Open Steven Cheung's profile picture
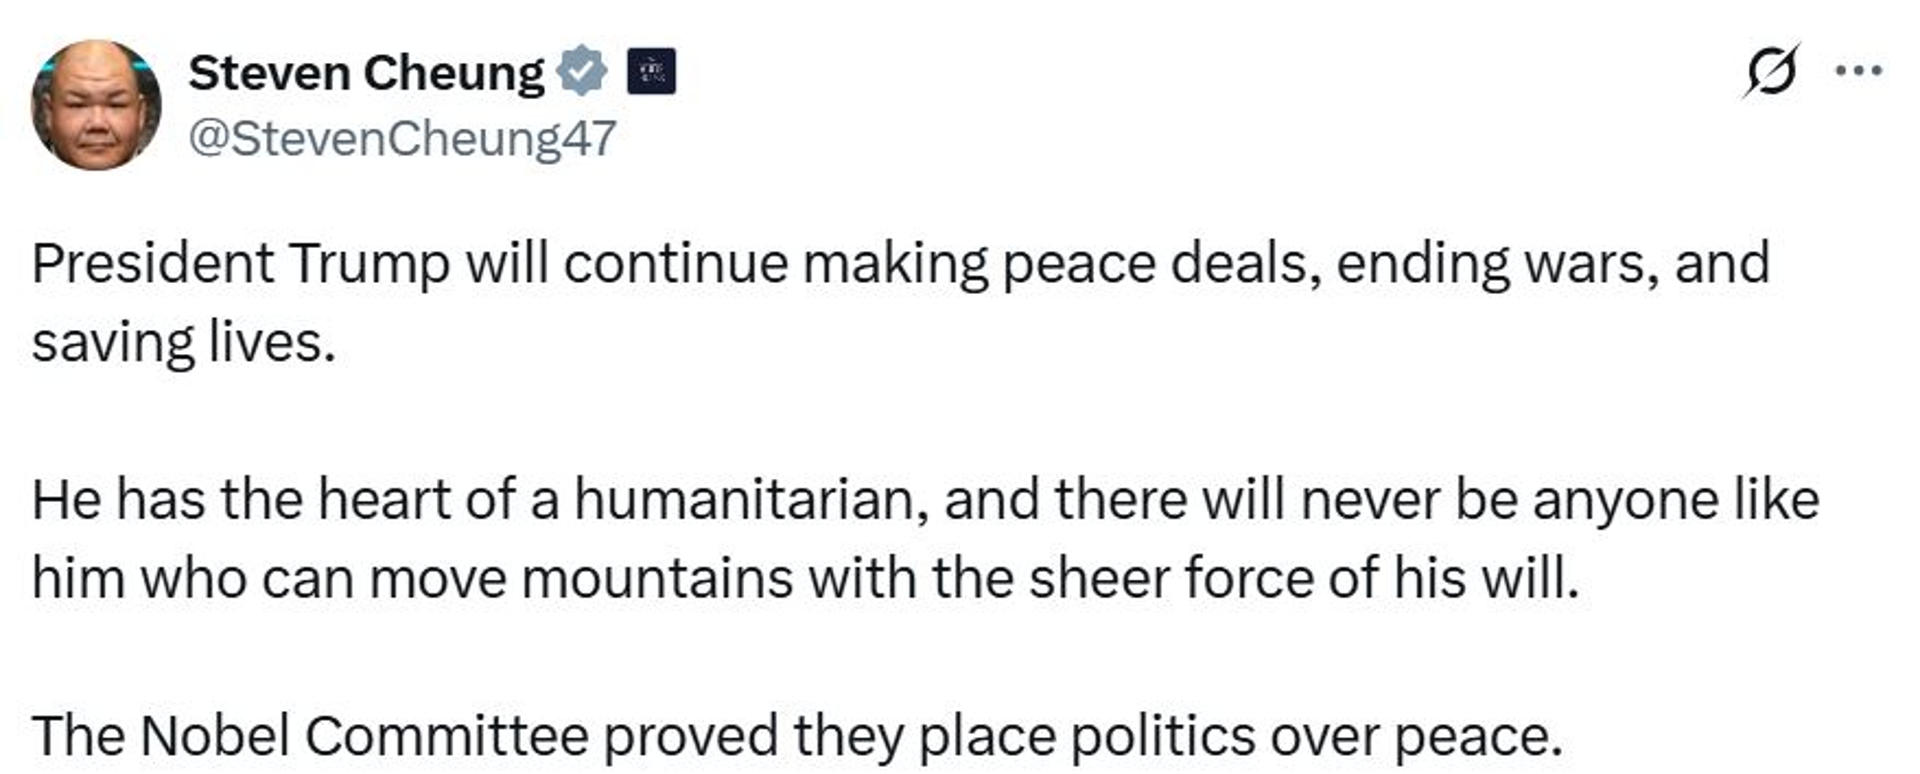 96,105
